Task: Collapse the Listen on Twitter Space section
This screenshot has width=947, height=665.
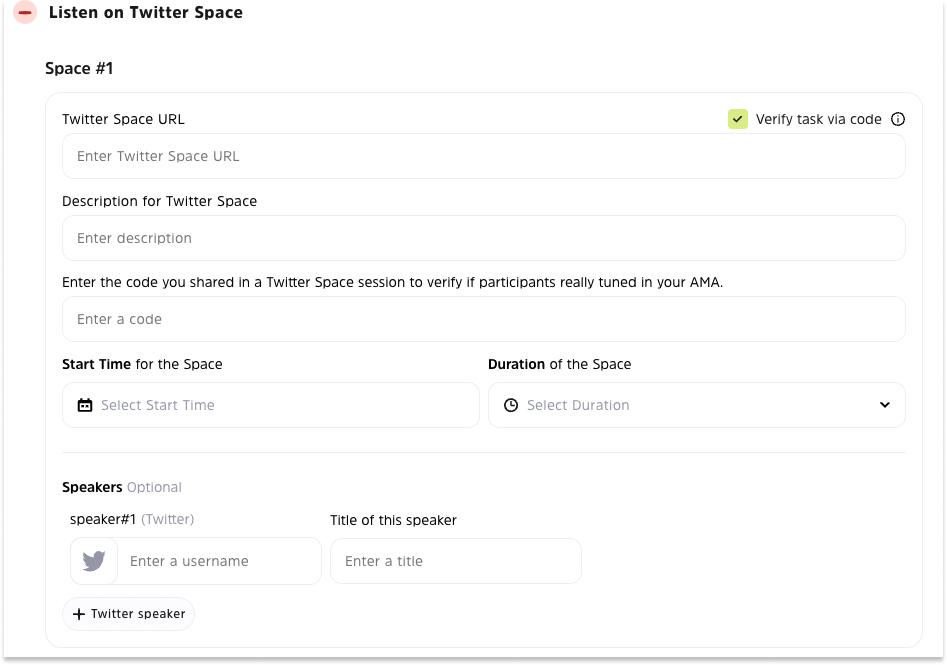Action: [x=25, y=14]
